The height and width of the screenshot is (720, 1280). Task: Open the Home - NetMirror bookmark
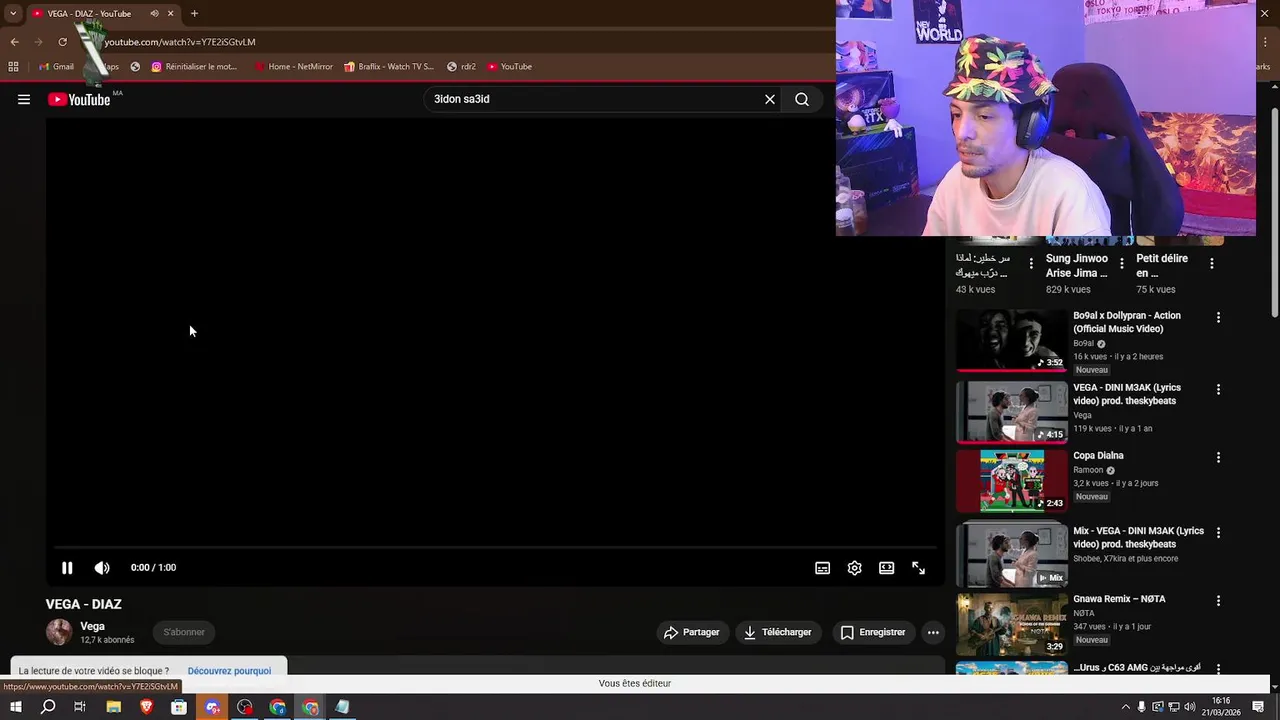point(293,67)
